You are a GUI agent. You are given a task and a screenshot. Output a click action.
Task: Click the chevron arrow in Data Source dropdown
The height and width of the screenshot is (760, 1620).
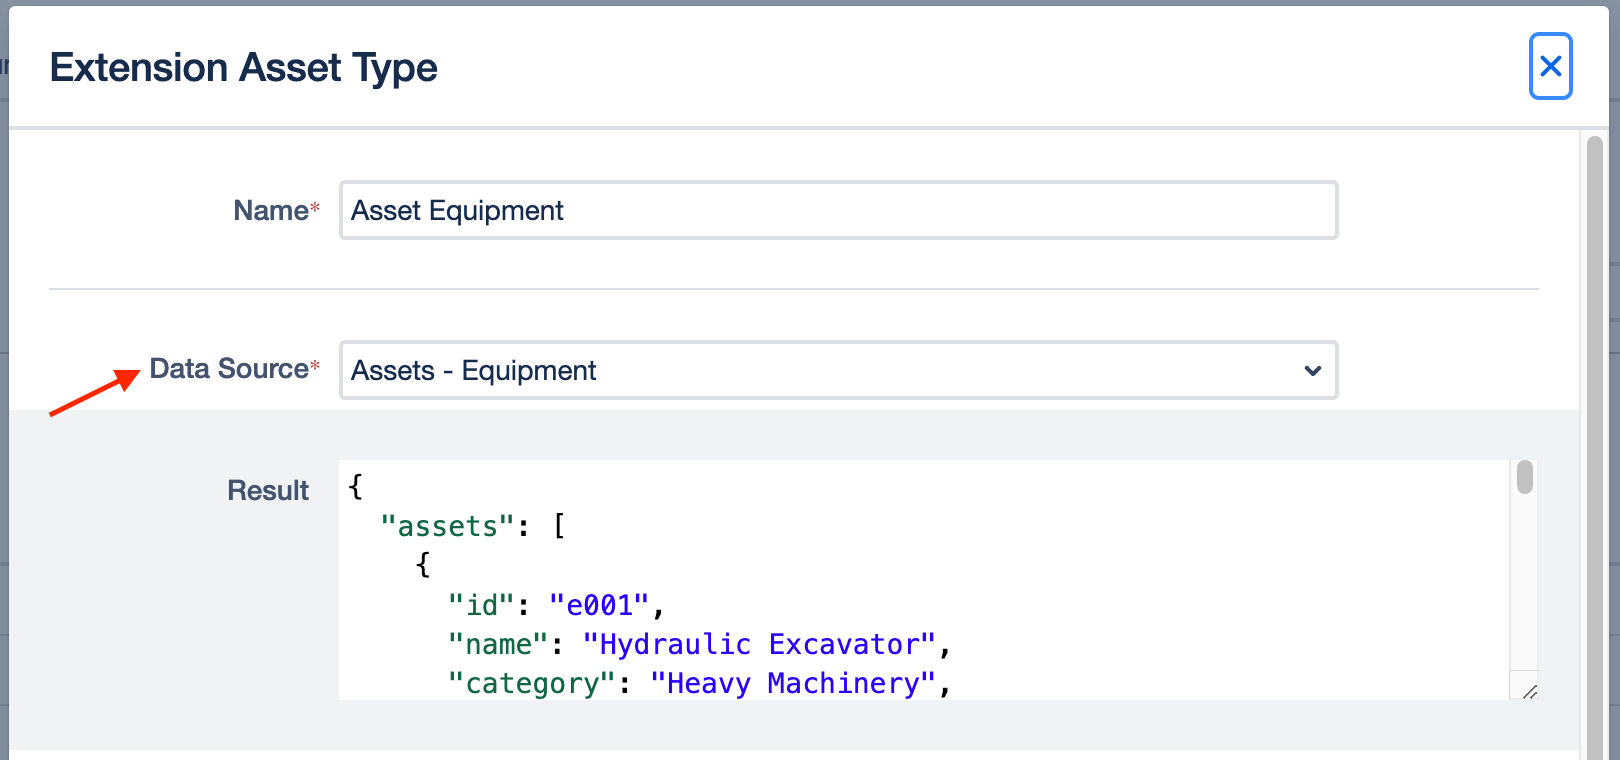[1312, 371]
